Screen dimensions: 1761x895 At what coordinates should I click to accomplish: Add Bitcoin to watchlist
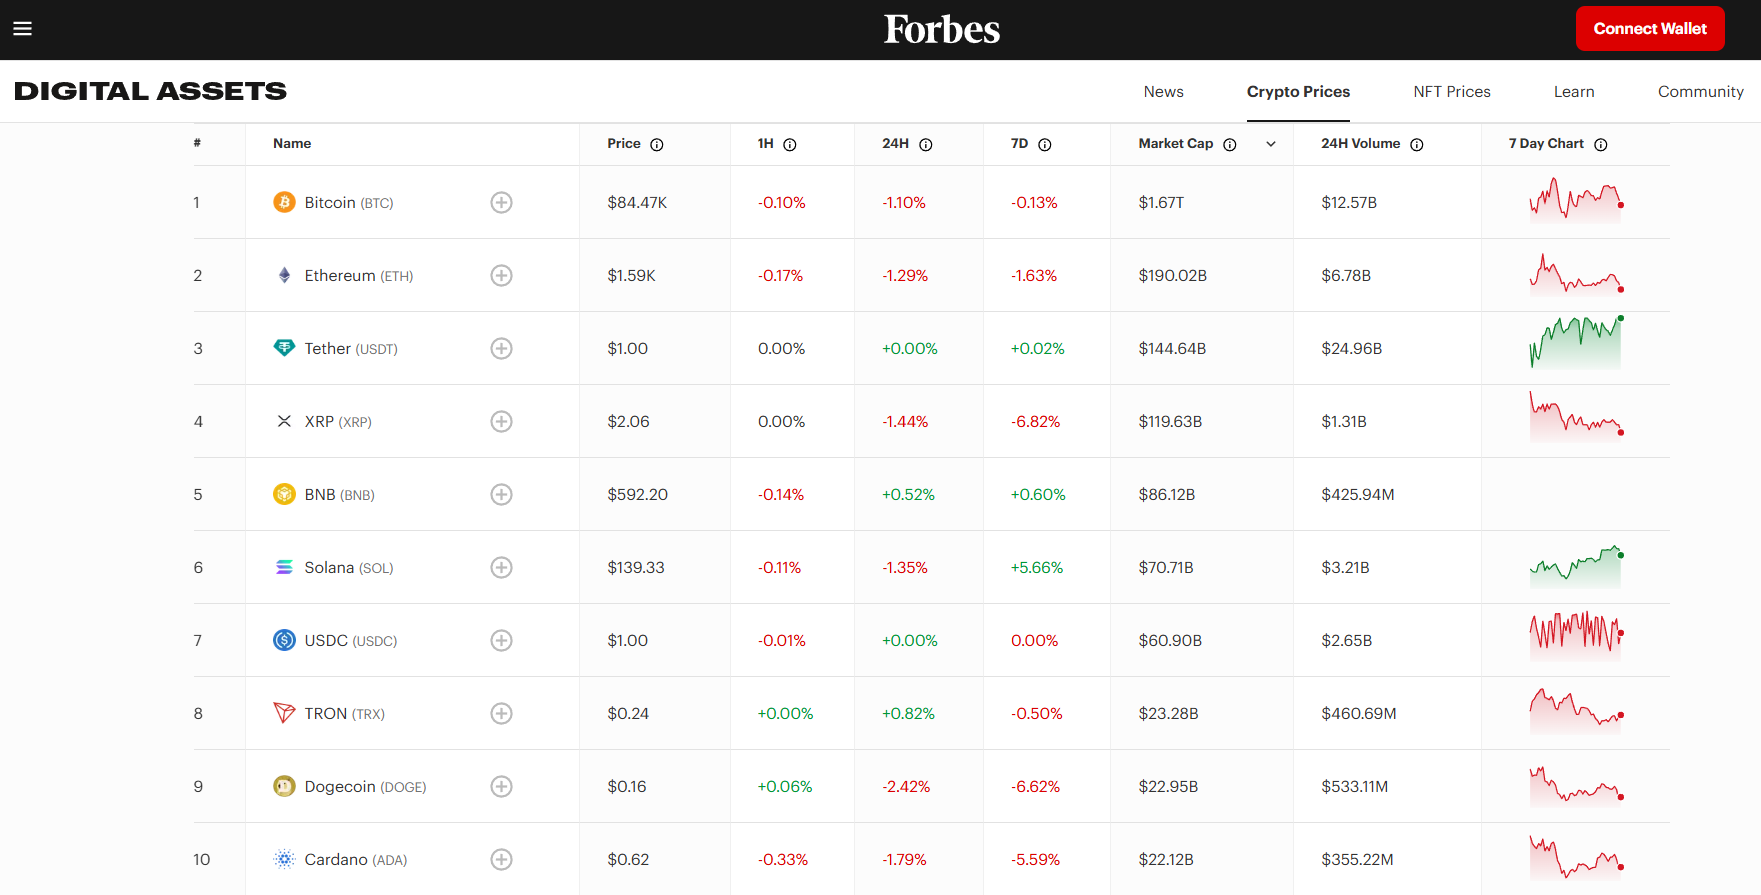point(502,202)
